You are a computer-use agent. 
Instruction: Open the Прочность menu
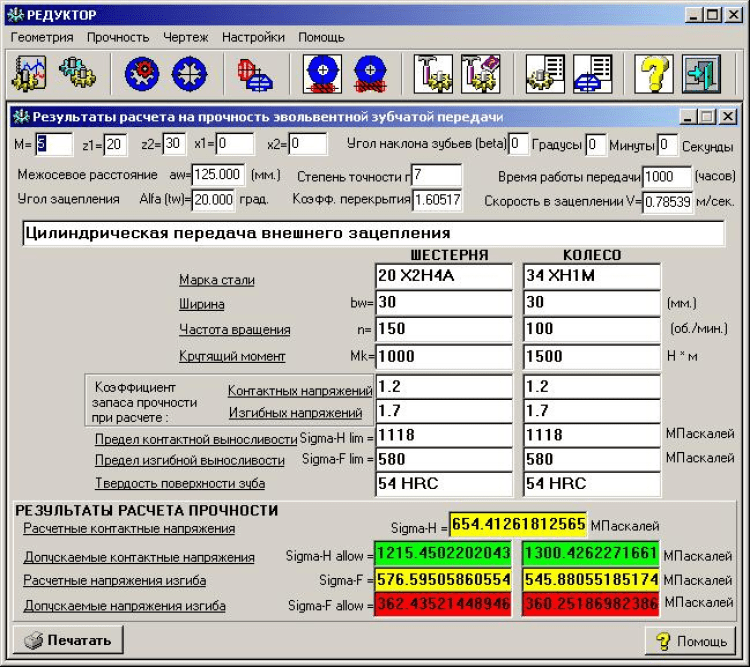click(118, 37)
